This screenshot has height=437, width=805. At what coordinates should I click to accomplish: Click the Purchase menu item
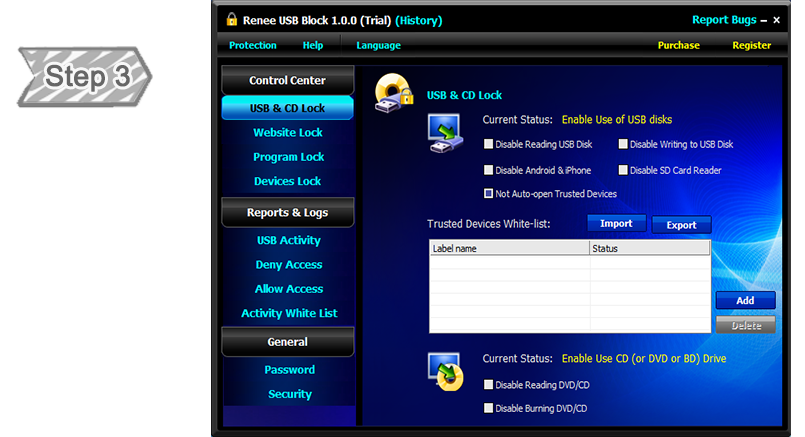pos(679,45)
